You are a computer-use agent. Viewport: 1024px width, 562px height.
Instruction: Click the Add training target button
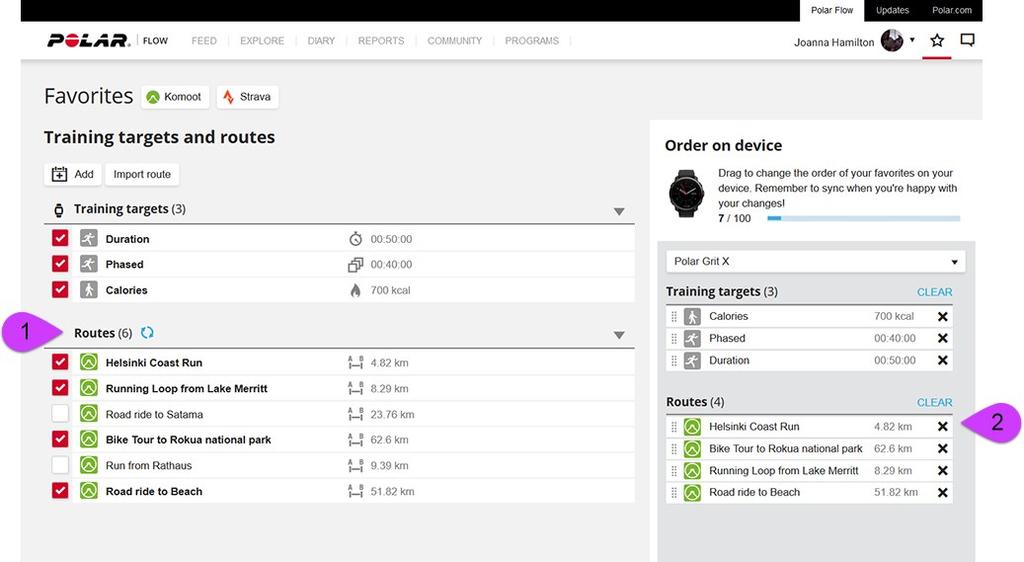click(72, 174)
